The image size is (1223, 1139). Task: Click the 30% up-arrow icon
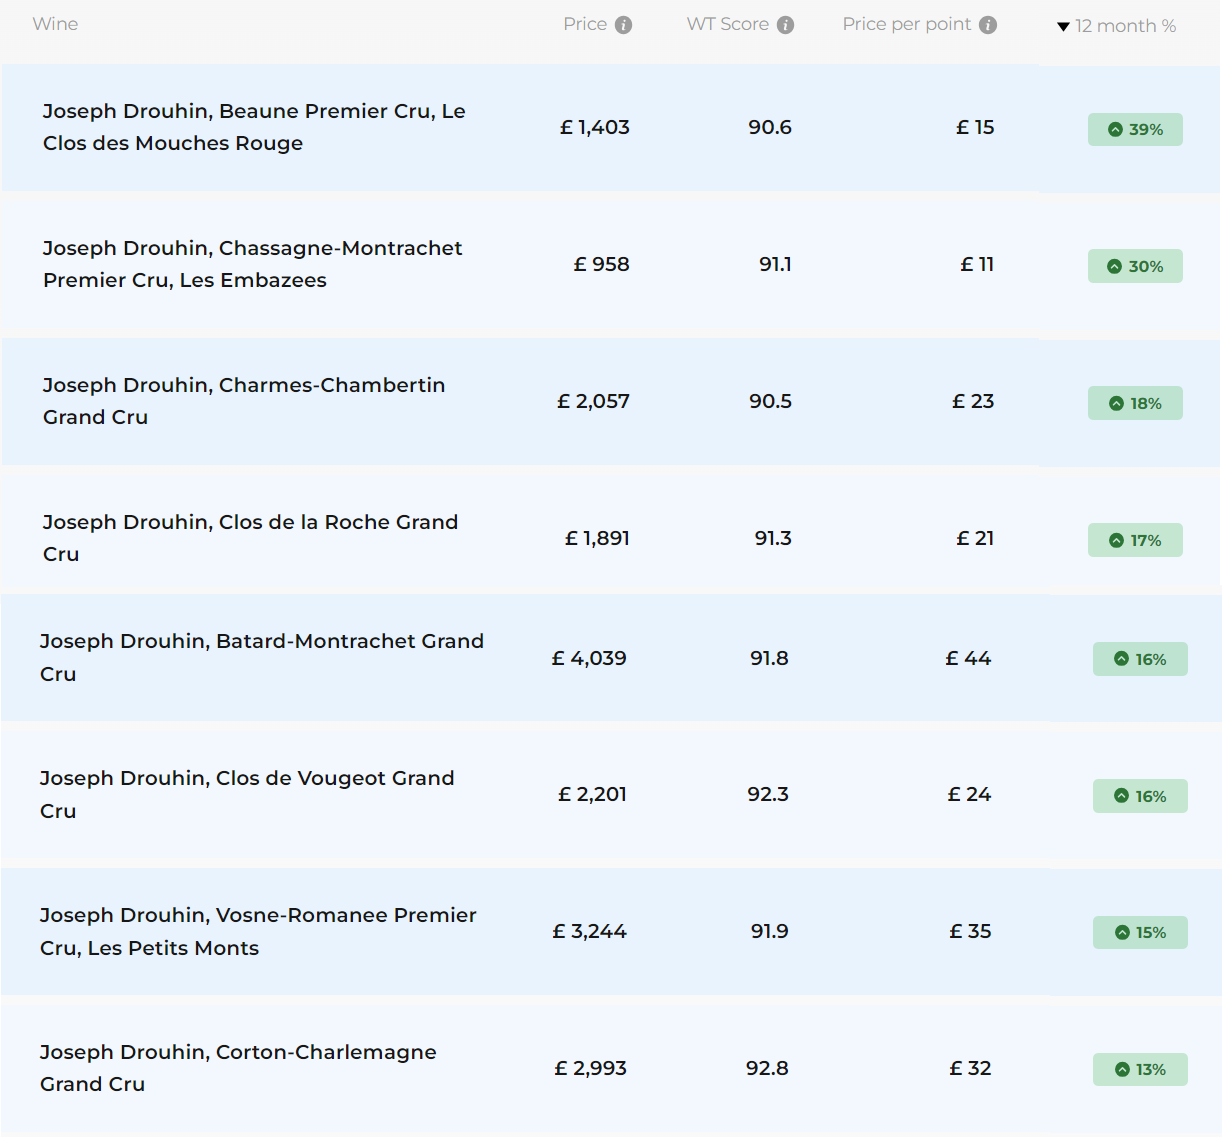click(1115, 267)
